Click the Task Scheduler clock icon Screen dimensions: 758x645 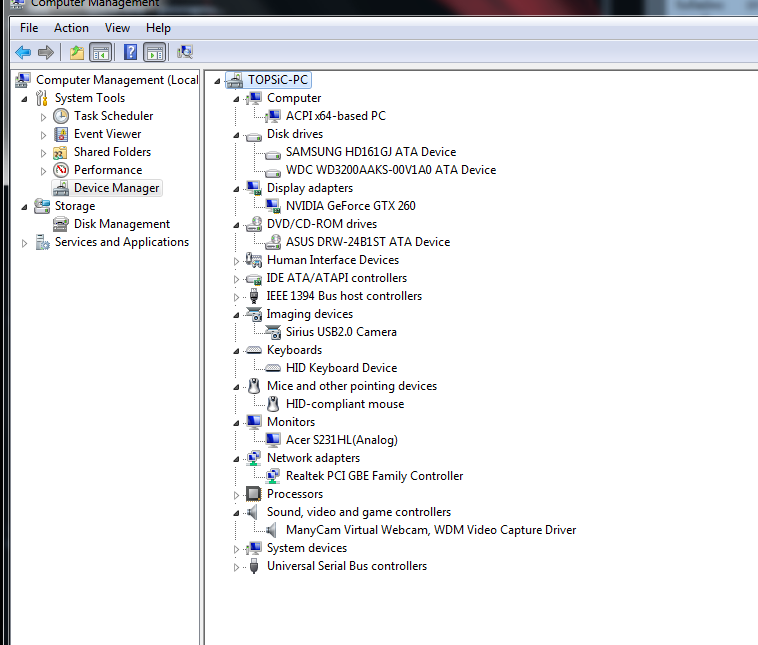(61, 116)
